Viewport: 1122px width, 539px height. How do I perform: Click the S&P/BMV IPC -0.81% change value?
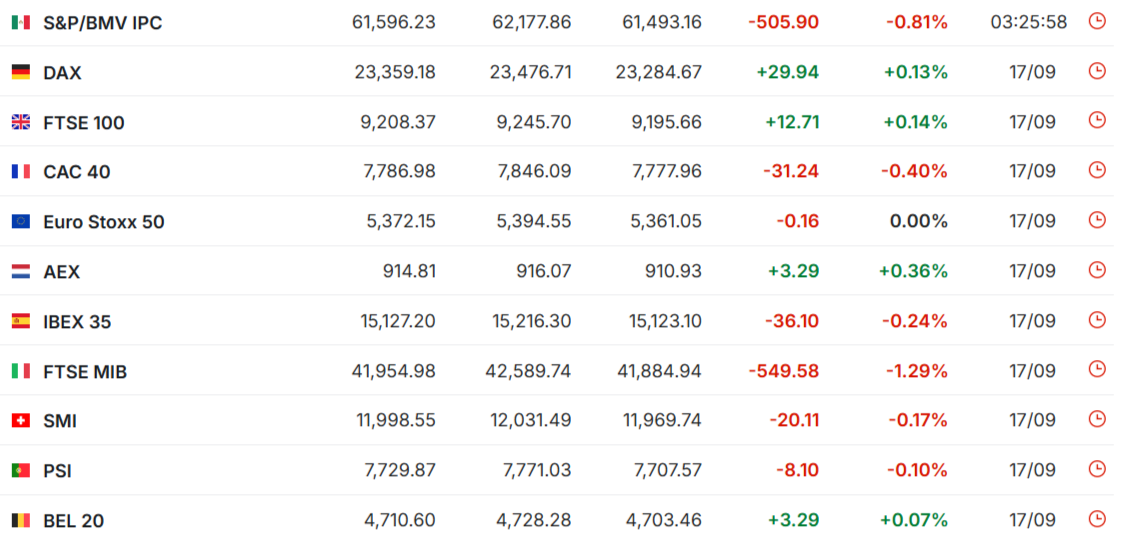(917, 23)
